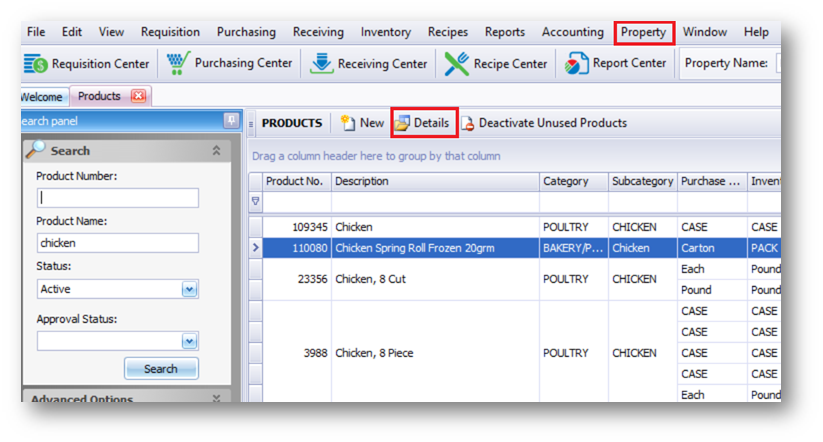The height and width of the screenshot is (442, 823).
Task: Expand the Status dropdown
Action: point(189,289)
